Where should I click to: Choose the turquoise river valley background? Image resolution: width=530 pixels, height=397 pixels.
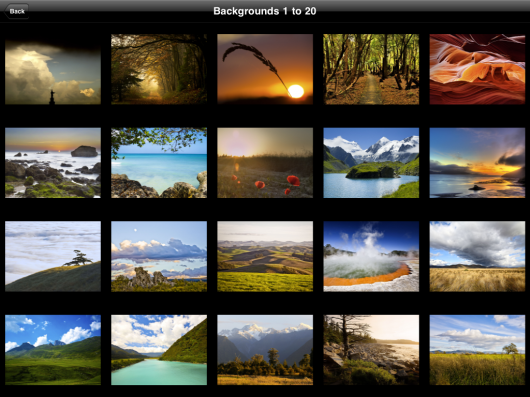click(x=159, y=350)
